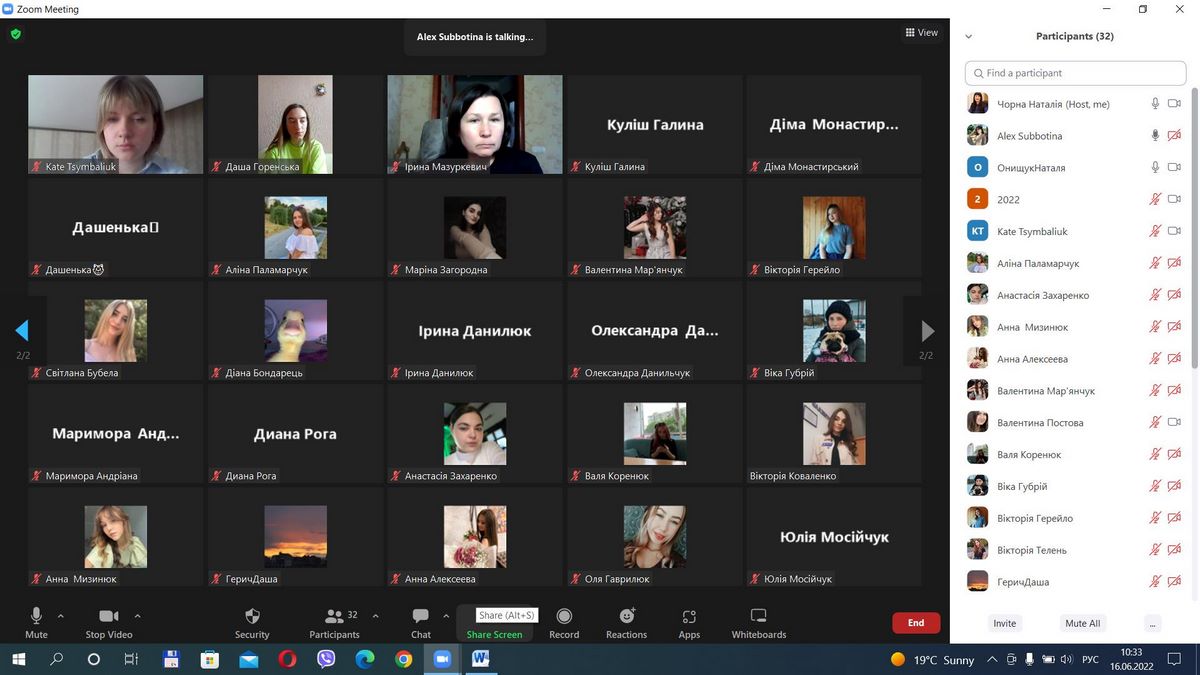Open the Chat panel
Screen dimensions: 1200x675
click(x=421, y=617)
